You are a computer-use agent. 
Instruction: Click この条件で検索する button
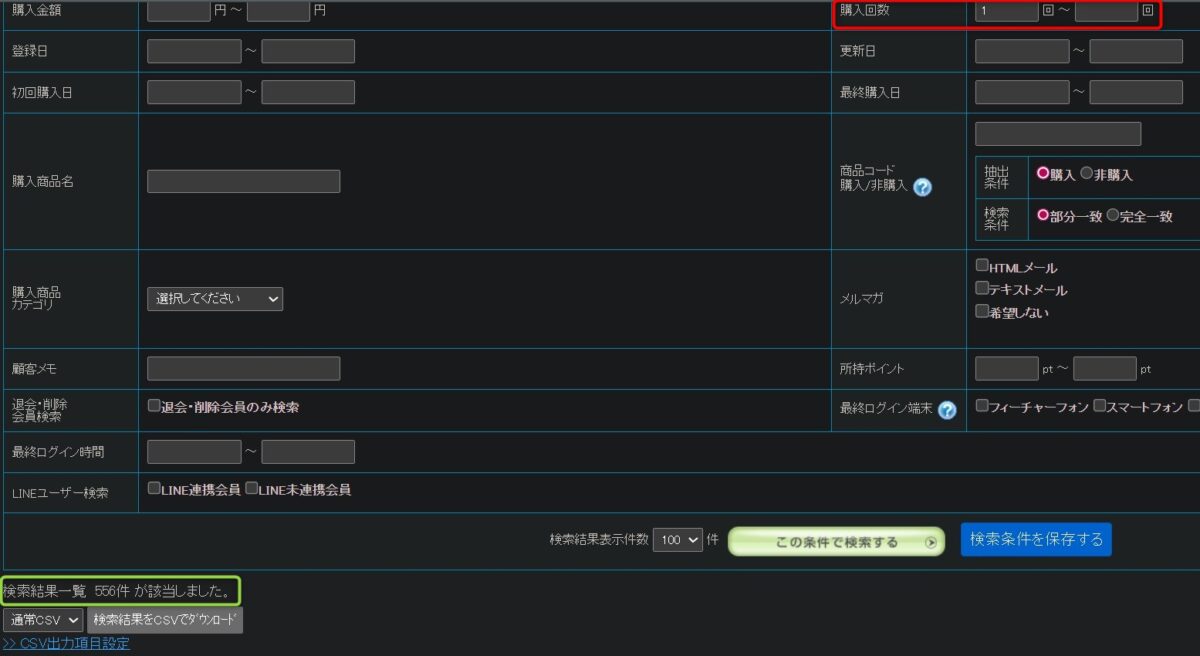pyautogui.click(x=836, y=542)
